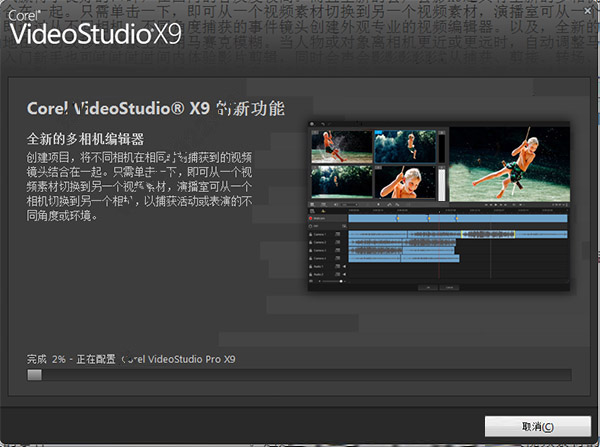Viewport: 600px width, 447px height.
Task: Select the bottom-left camera angle thumbnail
Action: tap(340, 182)
